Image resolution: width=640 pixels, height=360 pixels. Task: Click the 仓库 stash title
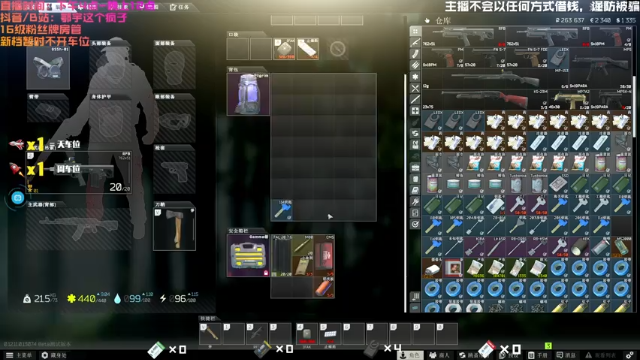(x=443, y=20)
